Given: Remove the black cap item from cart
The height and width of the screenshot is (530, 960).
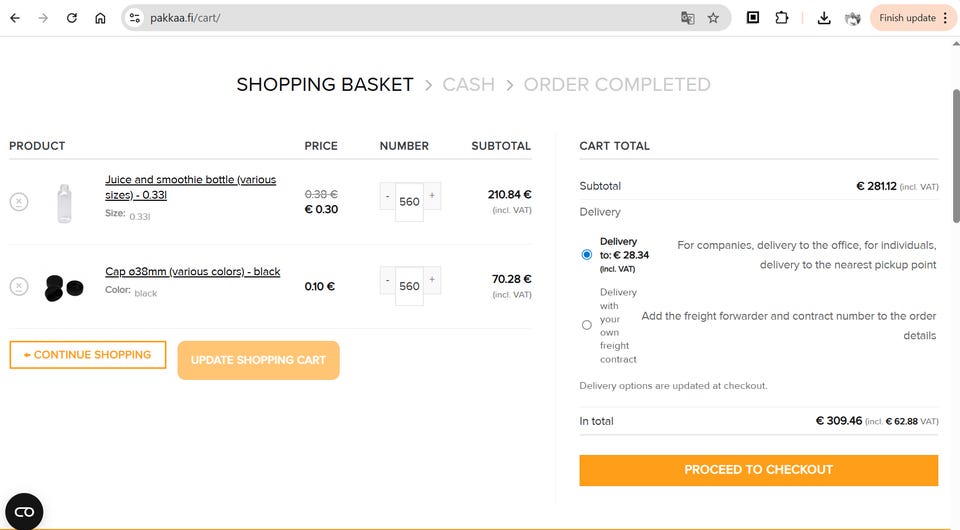Looking at the screenshot, I should pos(19,287).
